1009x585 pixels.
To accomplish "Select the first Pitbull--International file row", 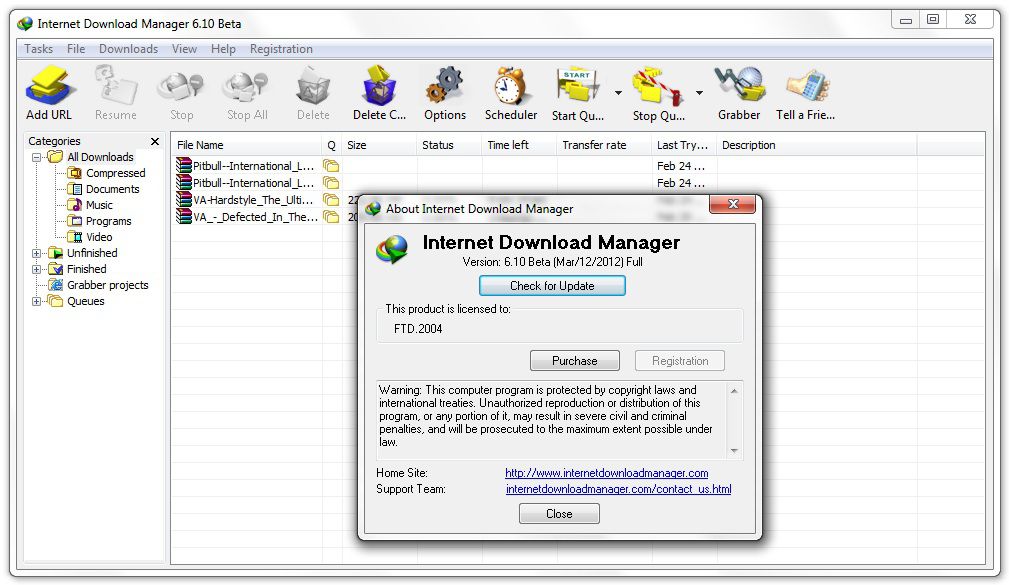I will click(x=577, y=166).
